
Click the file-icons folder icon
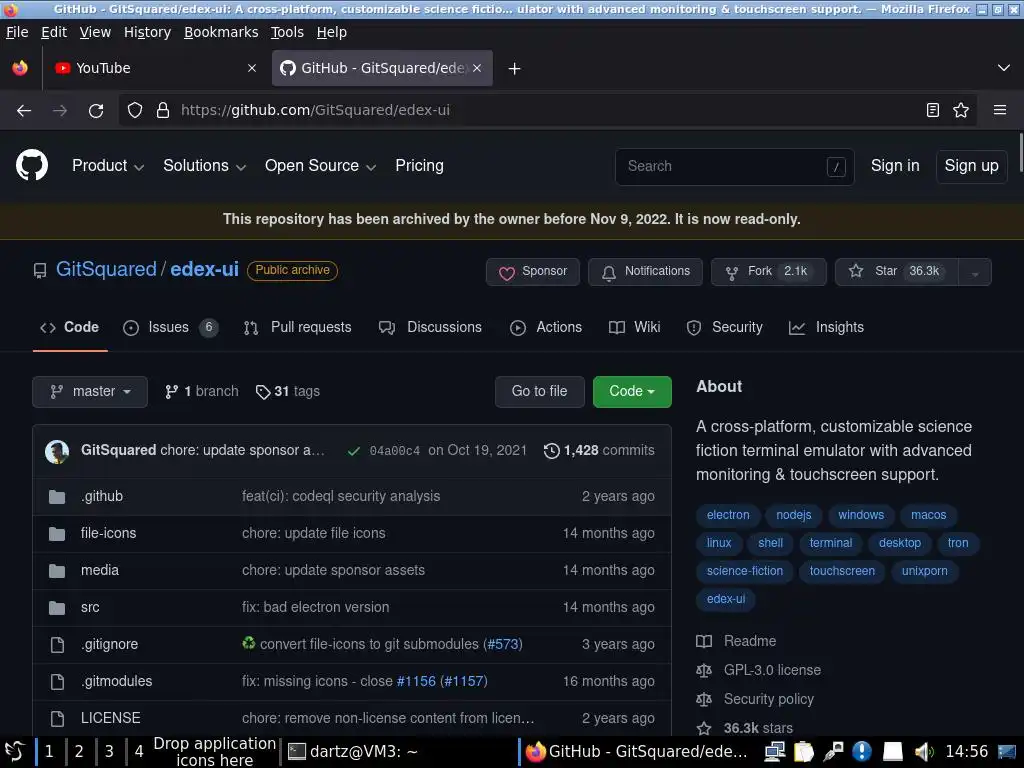point(57,534)
